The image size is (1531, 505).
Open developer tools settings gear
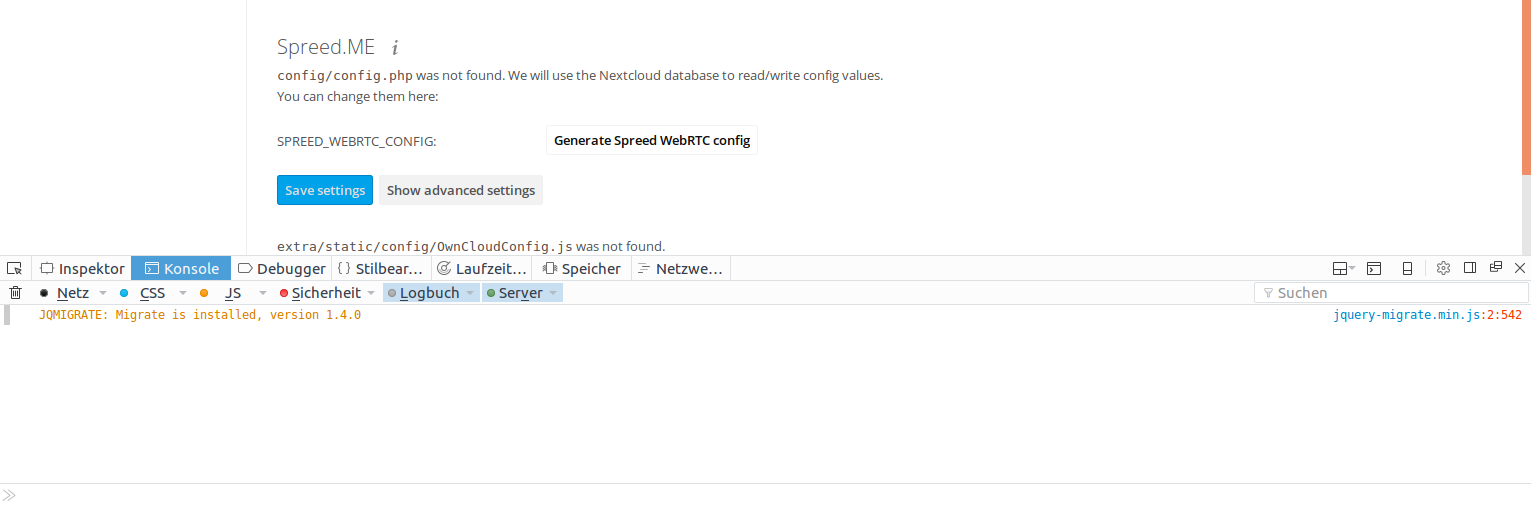1443,268
